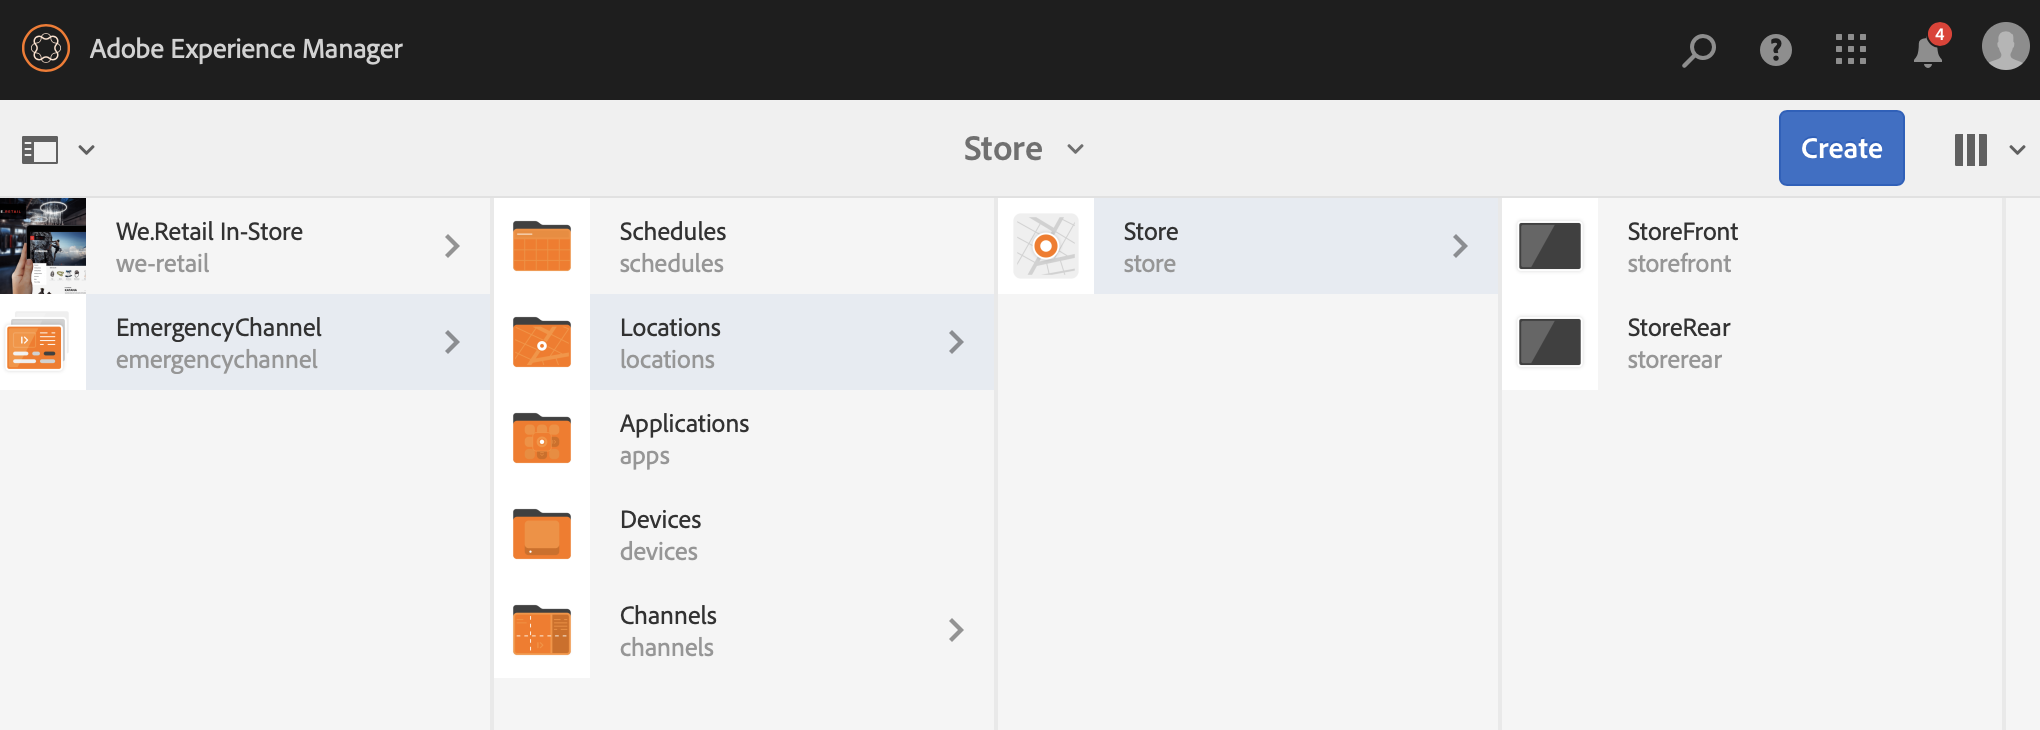Toggle the side rail panel icon
This screenshot has width=2040, height=730.
(41, 150)
